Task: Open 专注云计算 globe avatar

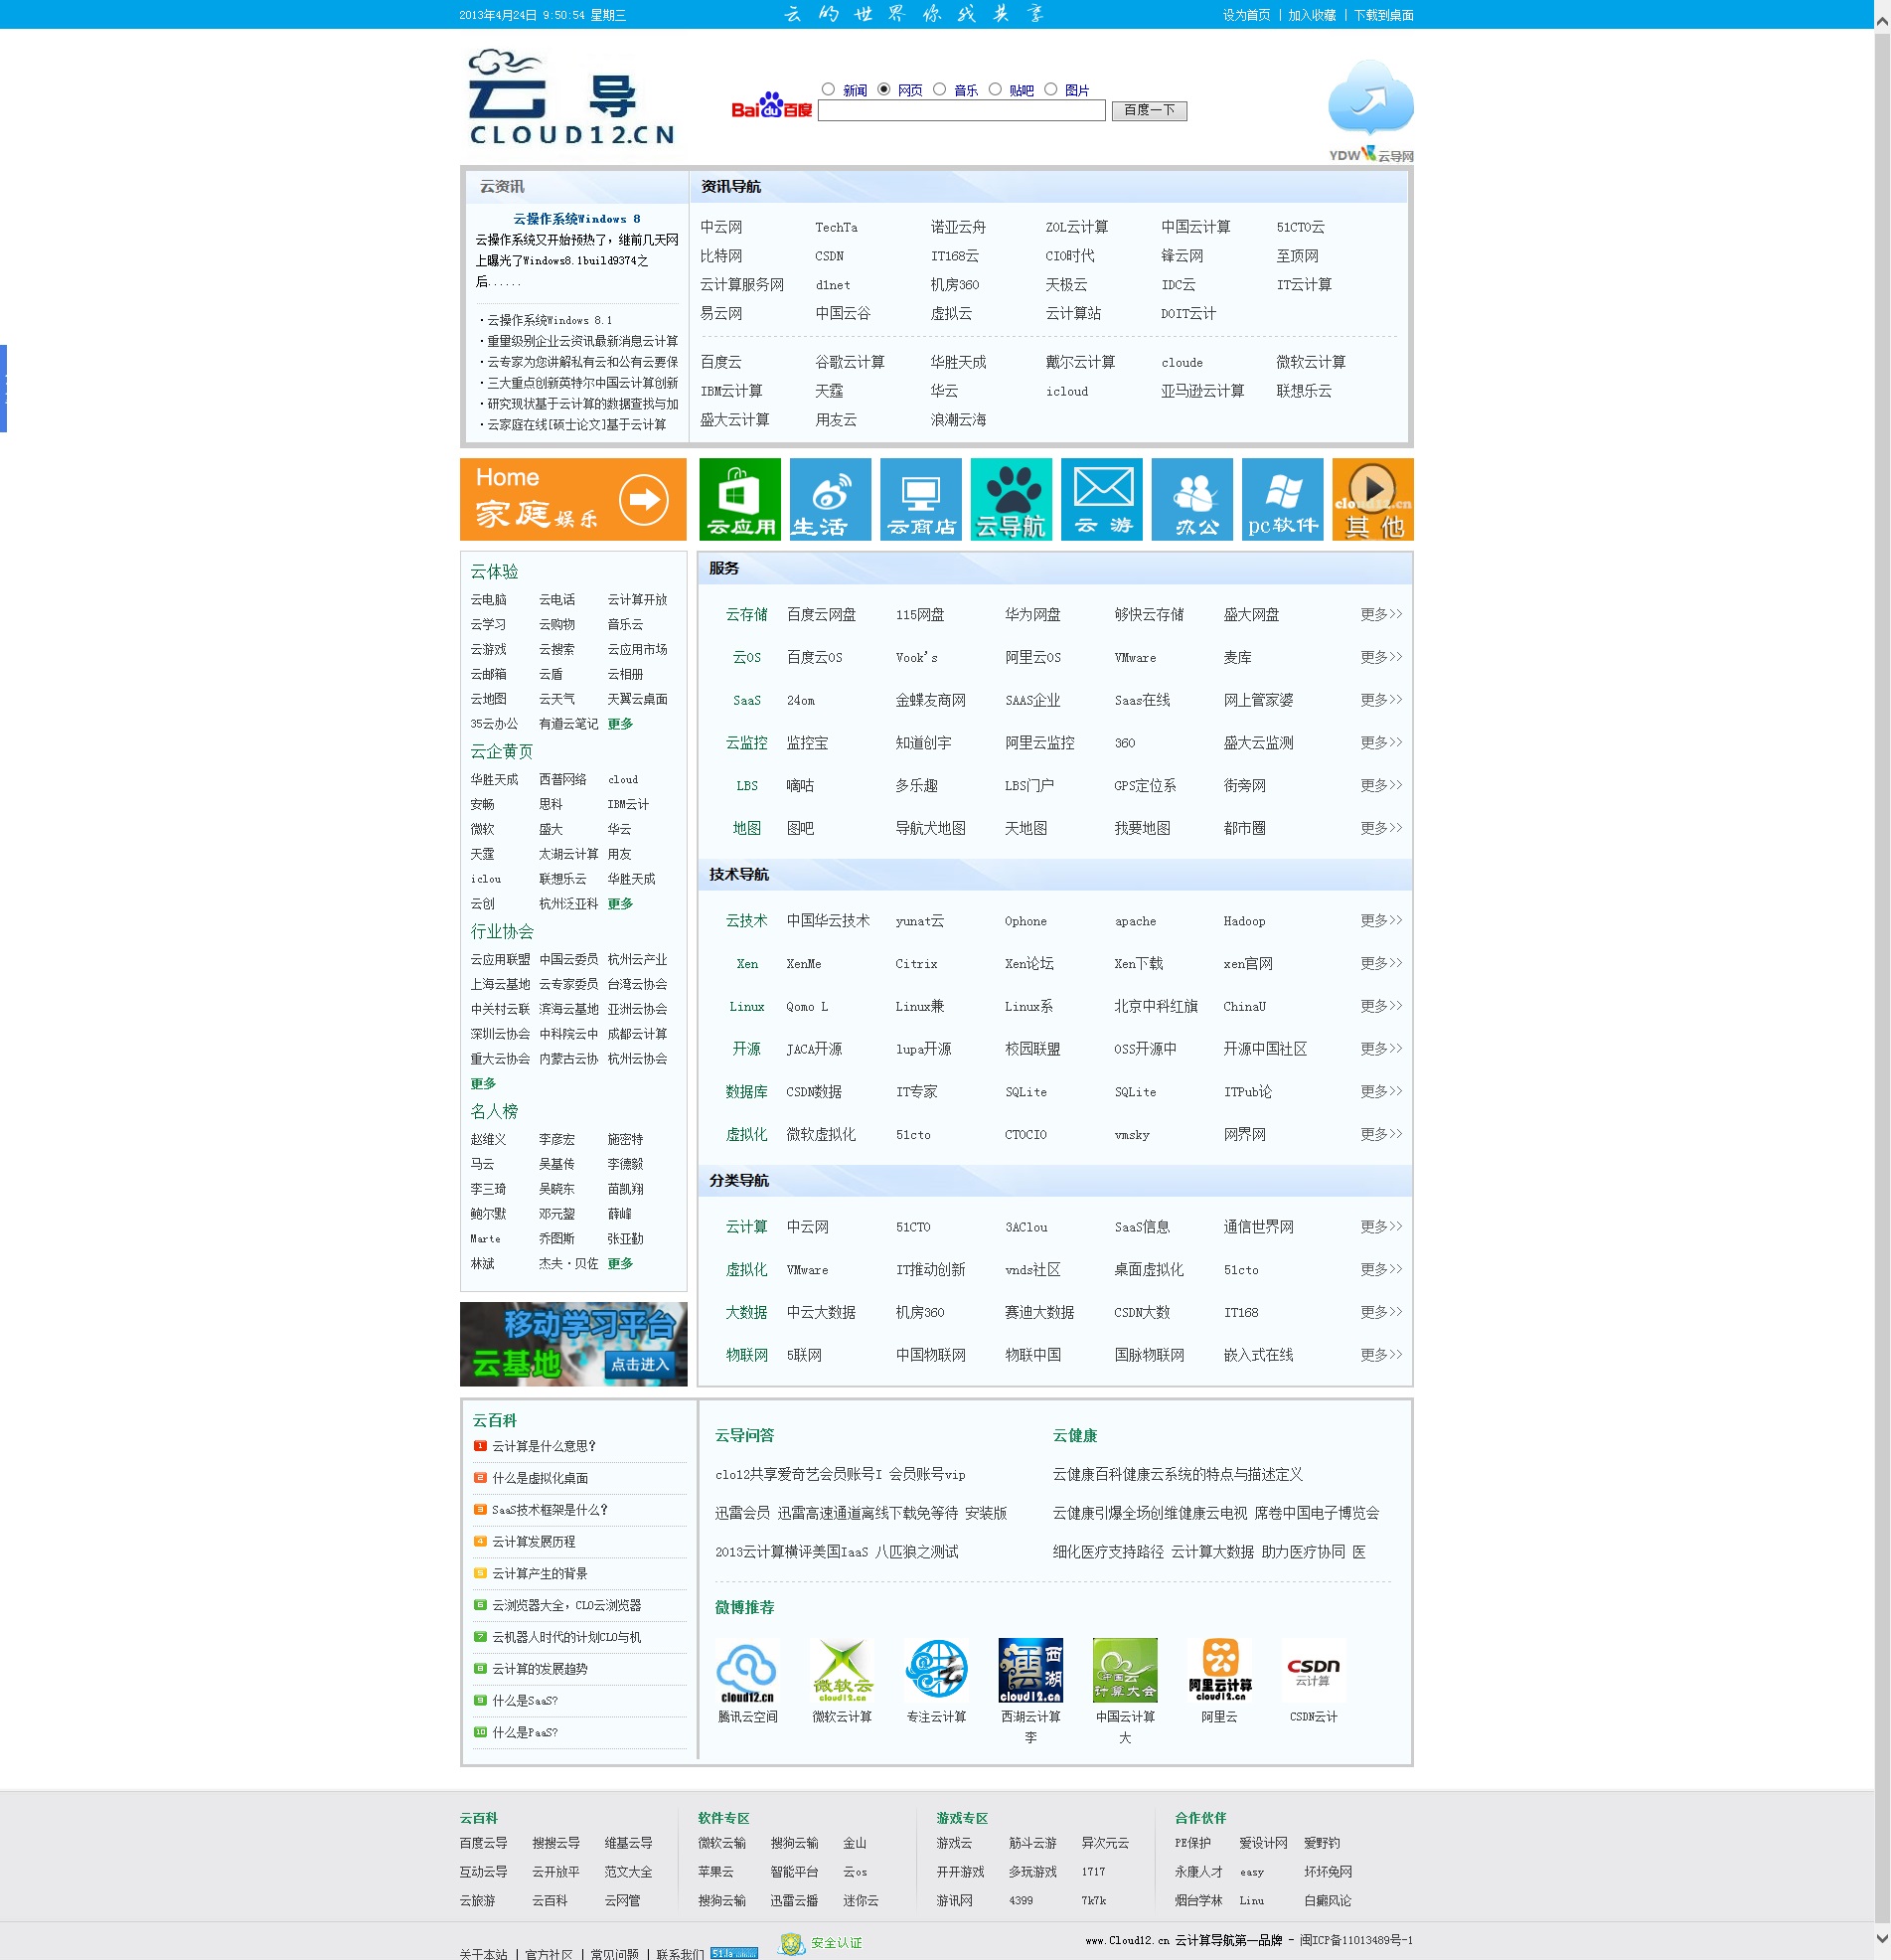Action: [x=936, y=1671]
